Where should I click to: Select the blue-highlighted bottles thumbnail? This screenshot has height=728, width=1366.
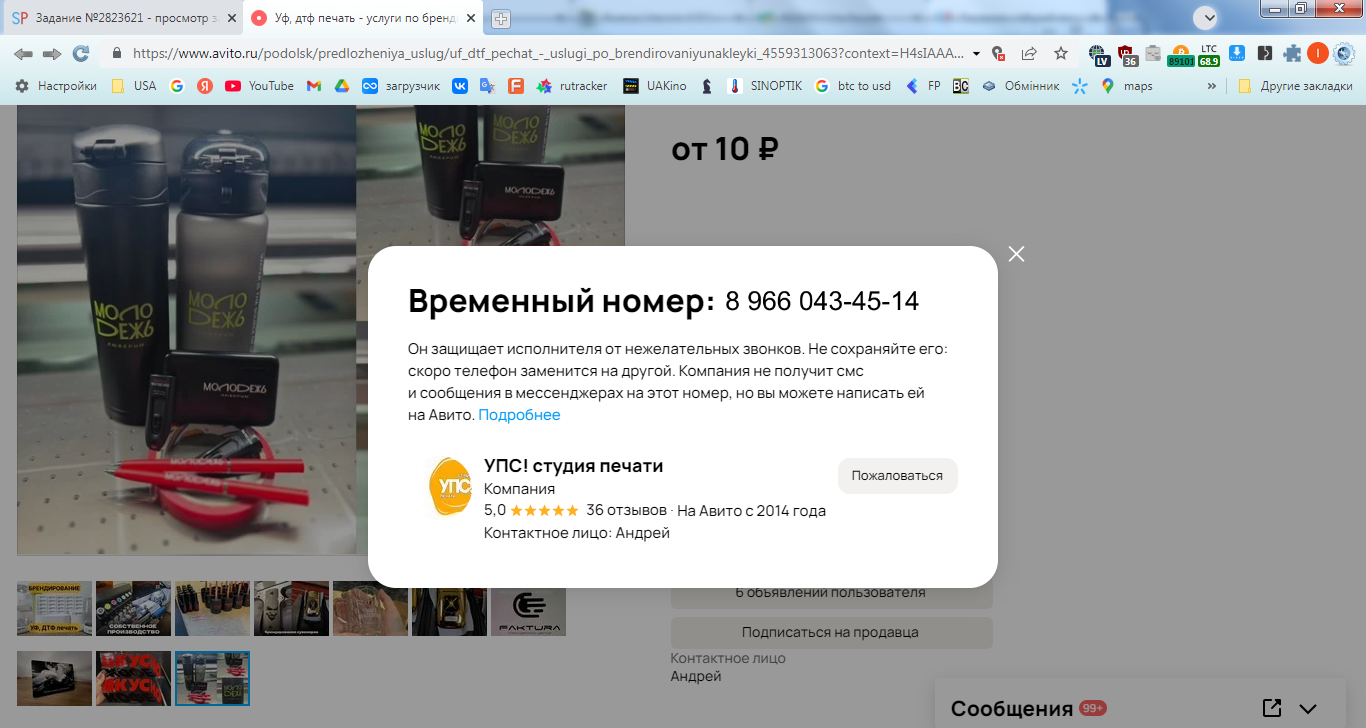coord(212,678)
